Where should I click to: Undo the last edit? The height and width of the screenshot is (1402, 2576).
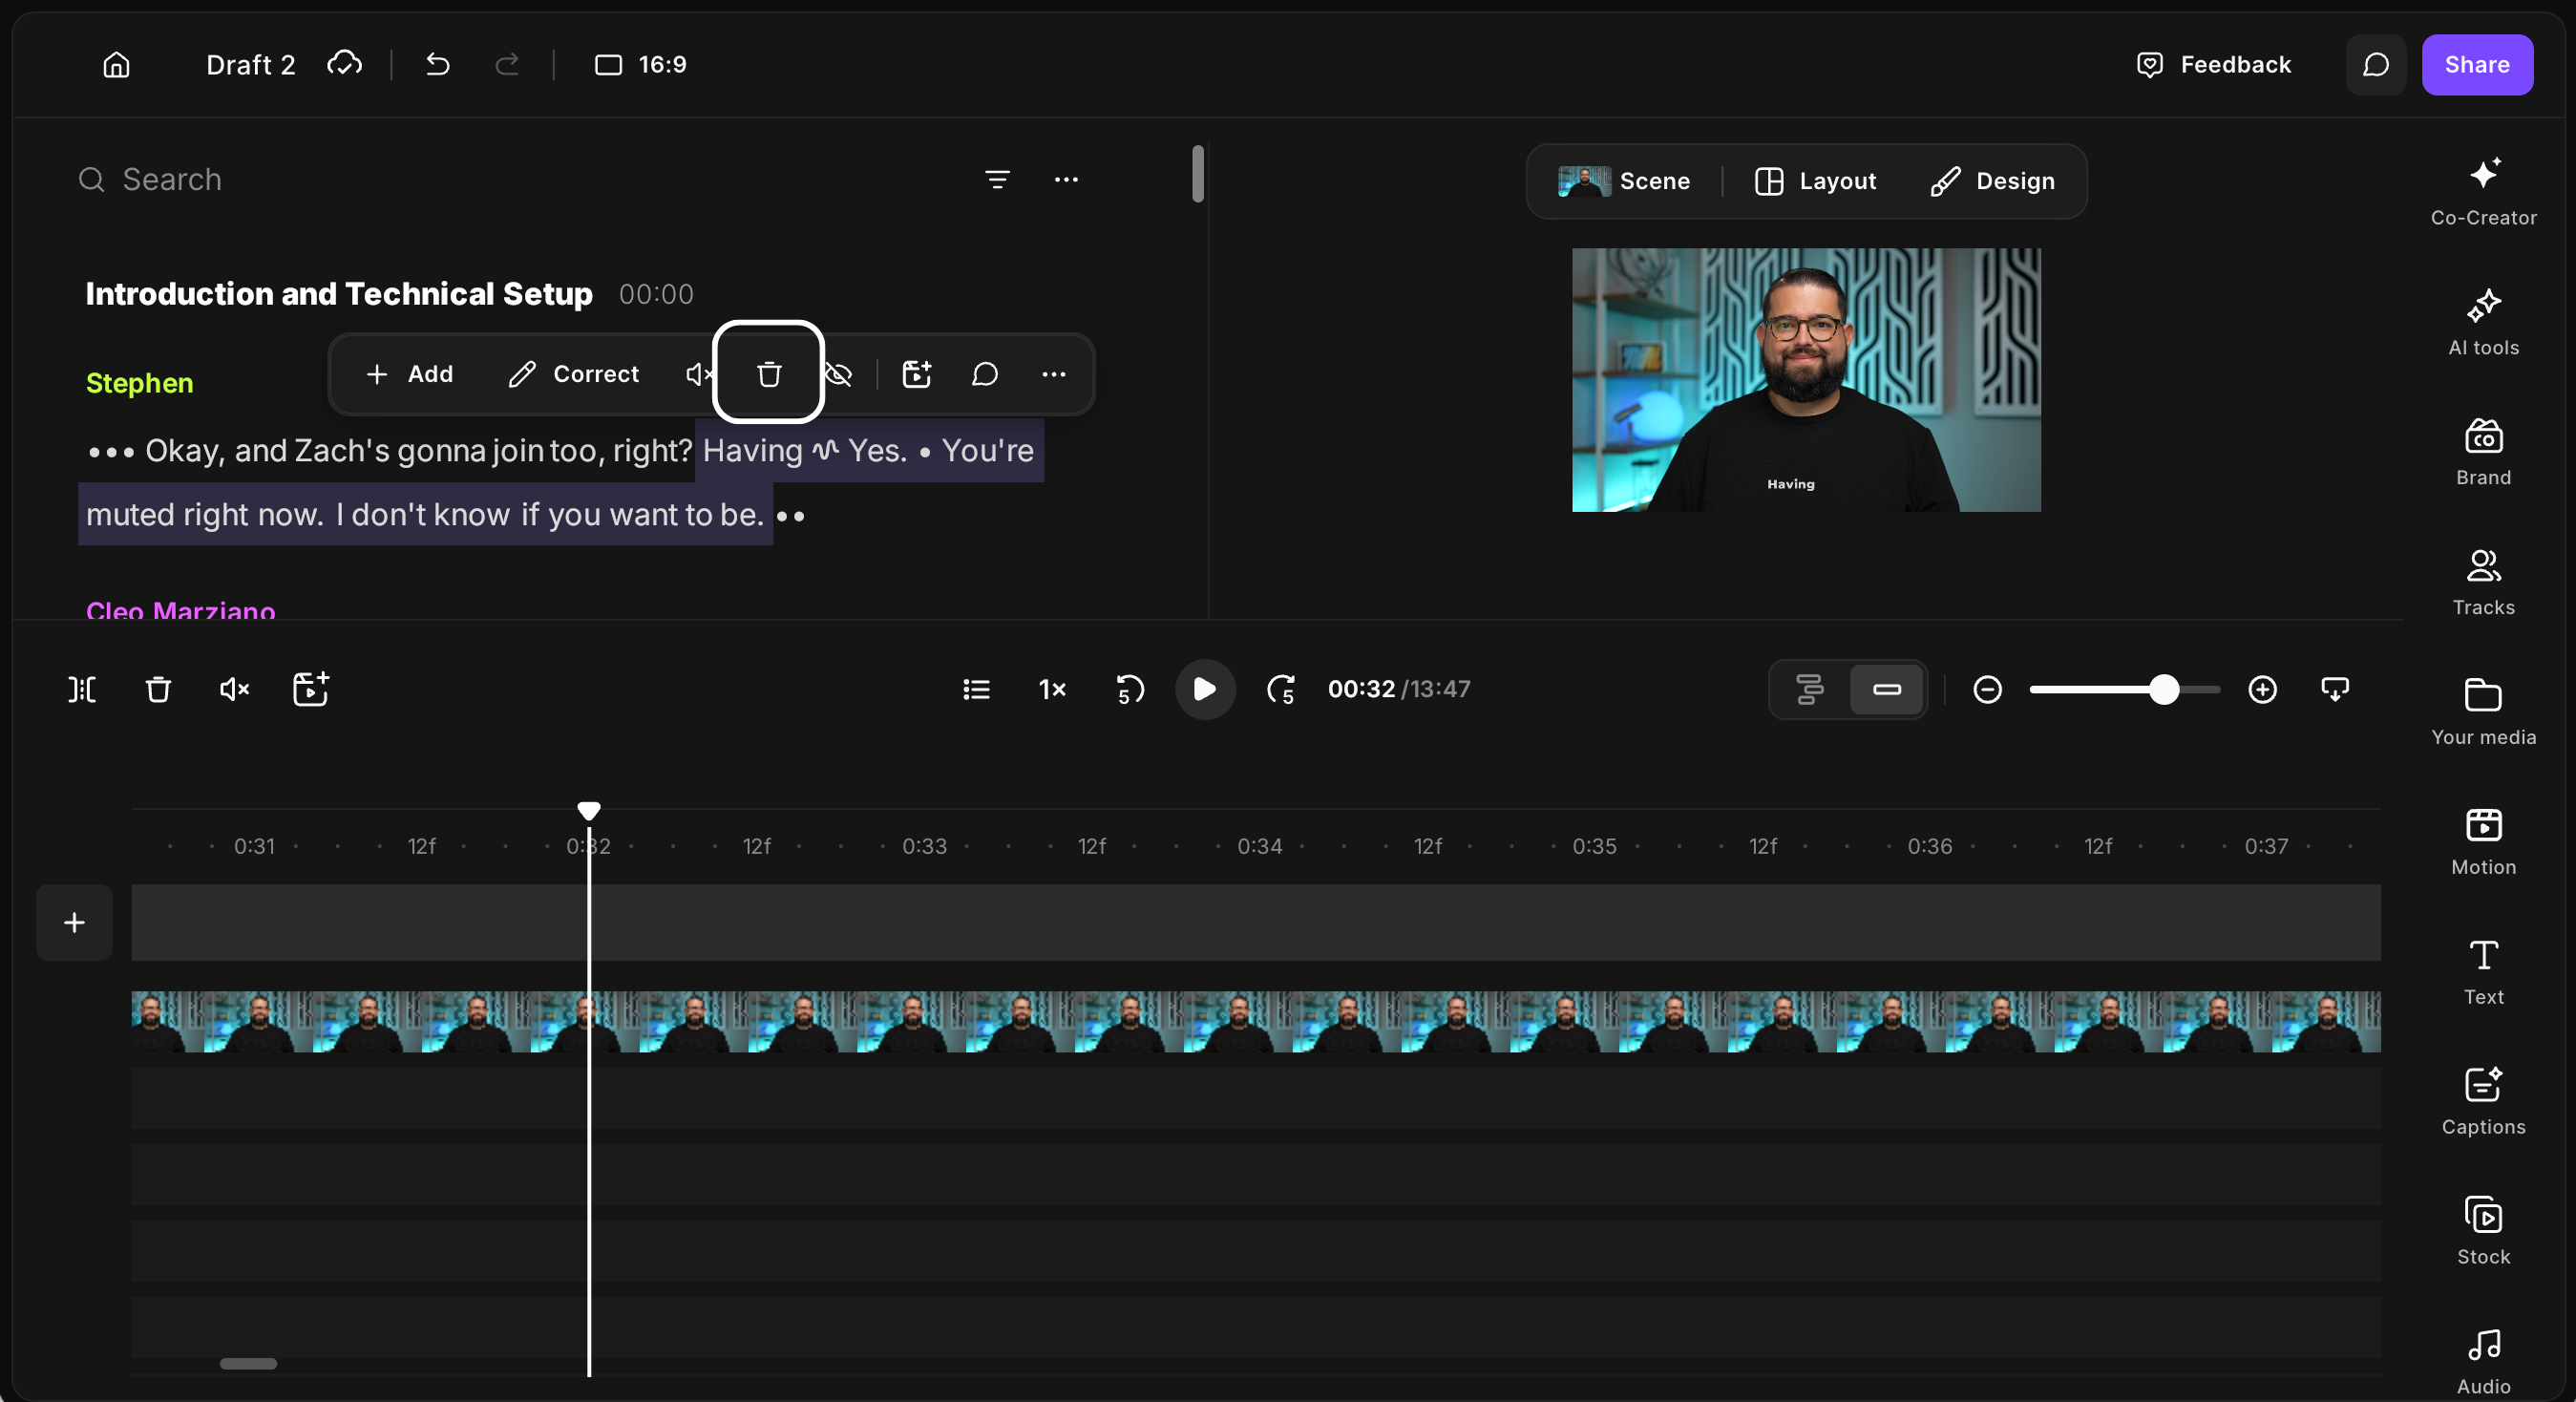point(438,65)
